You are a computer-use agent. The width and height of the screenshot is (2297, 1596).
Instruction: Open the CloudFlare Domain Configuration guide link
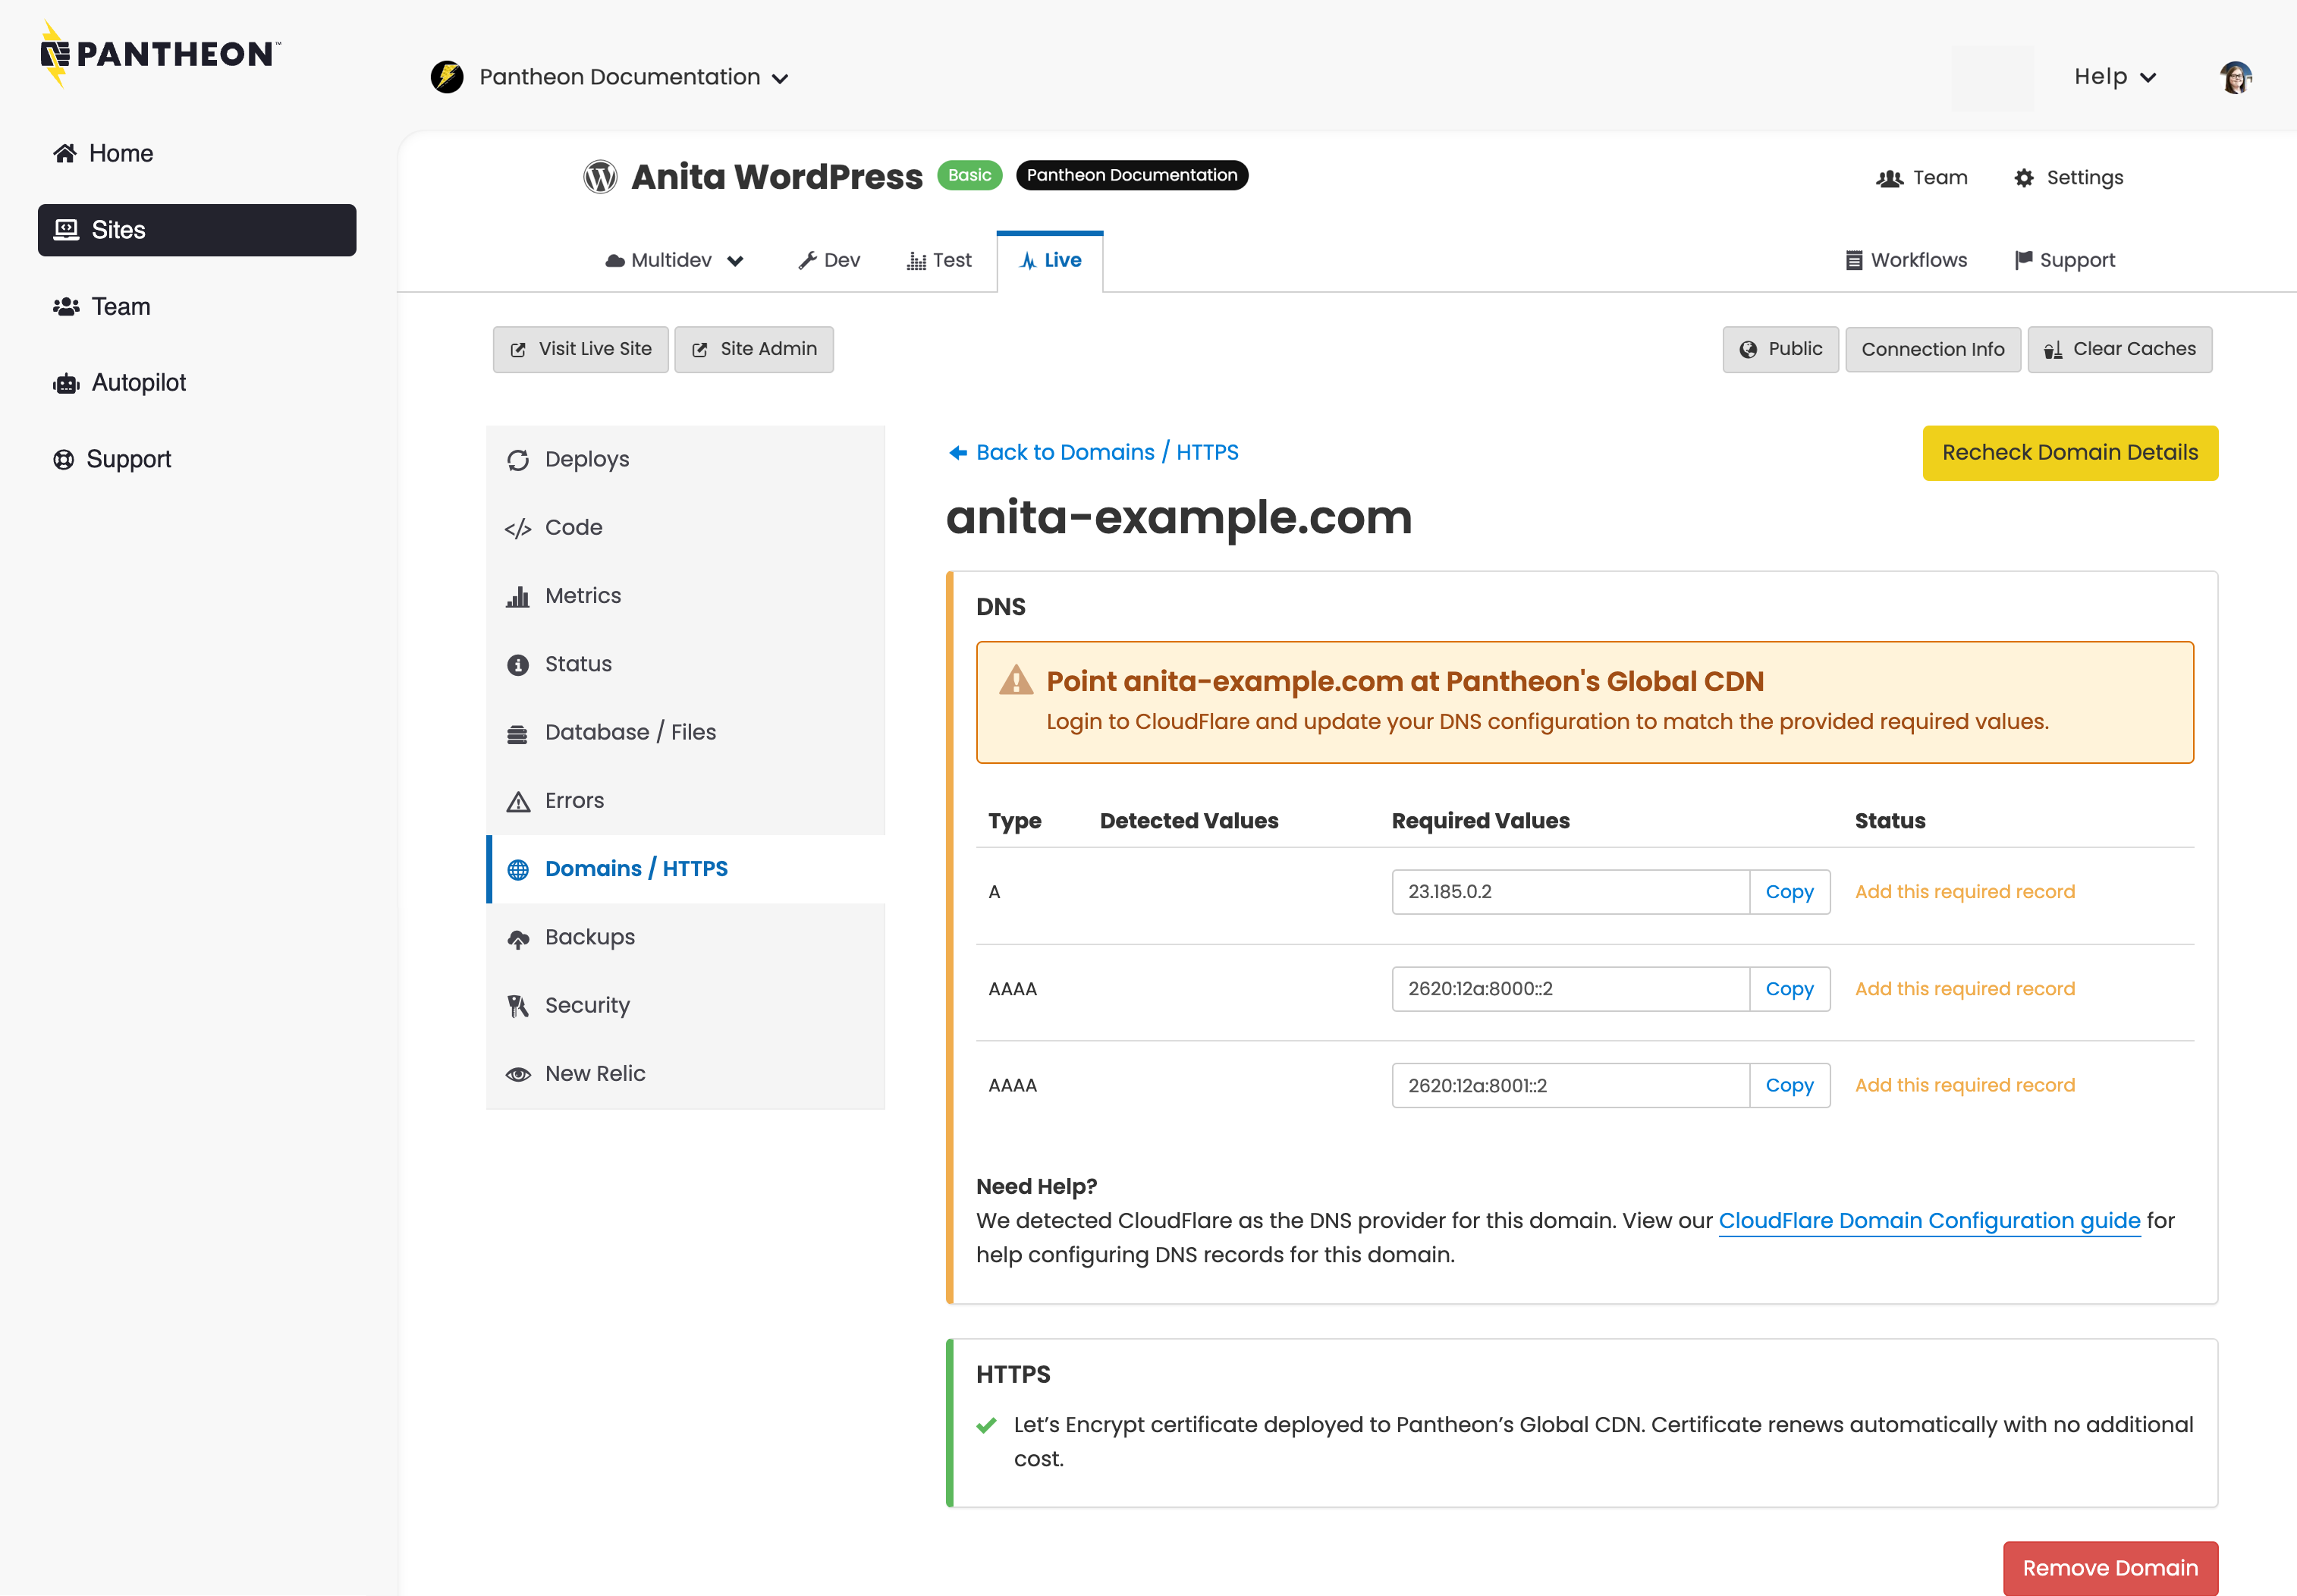[x=1928, y=1220]
